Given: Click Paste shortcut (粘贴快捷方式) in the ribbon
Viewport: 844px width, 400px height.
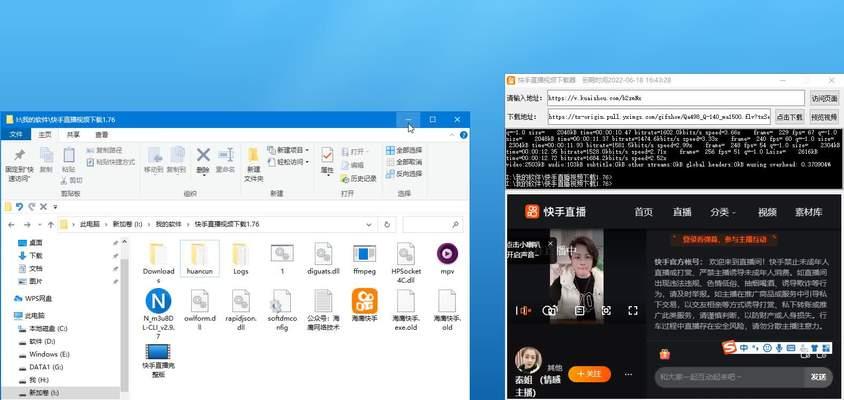Looking at the screenshot, I should [110, 162].
